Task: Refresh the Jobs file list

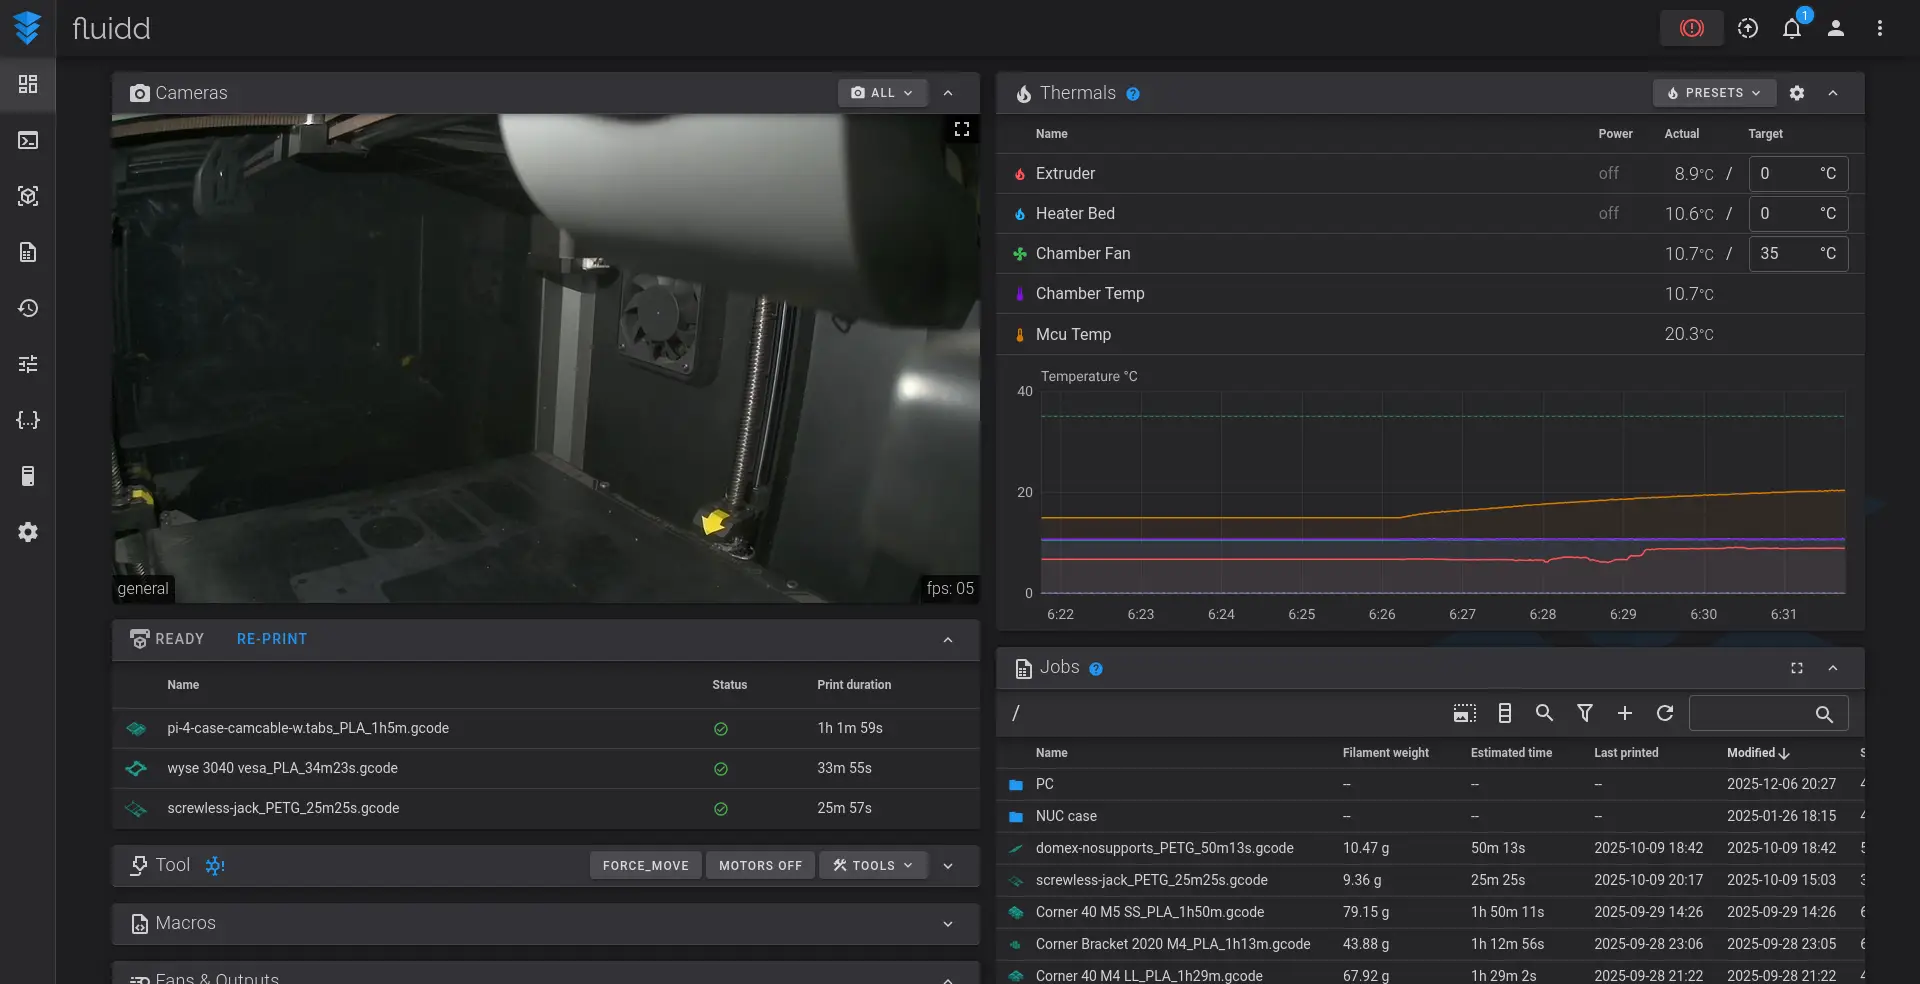Action: coord(1665,713)
